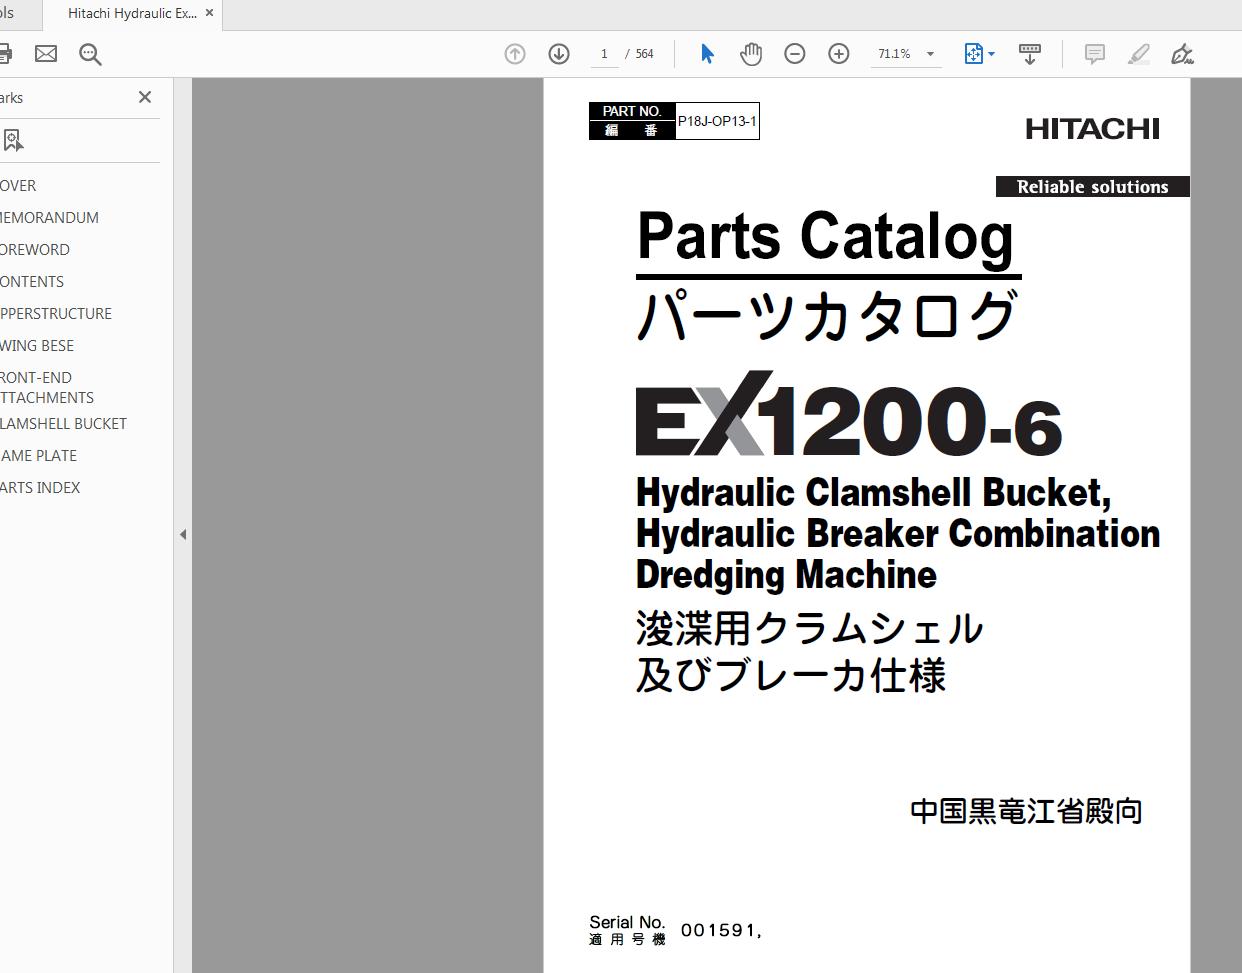Add a comment with the note icon
The height and width of the screenshot is (973, 1242).
tap(1095, 54)
